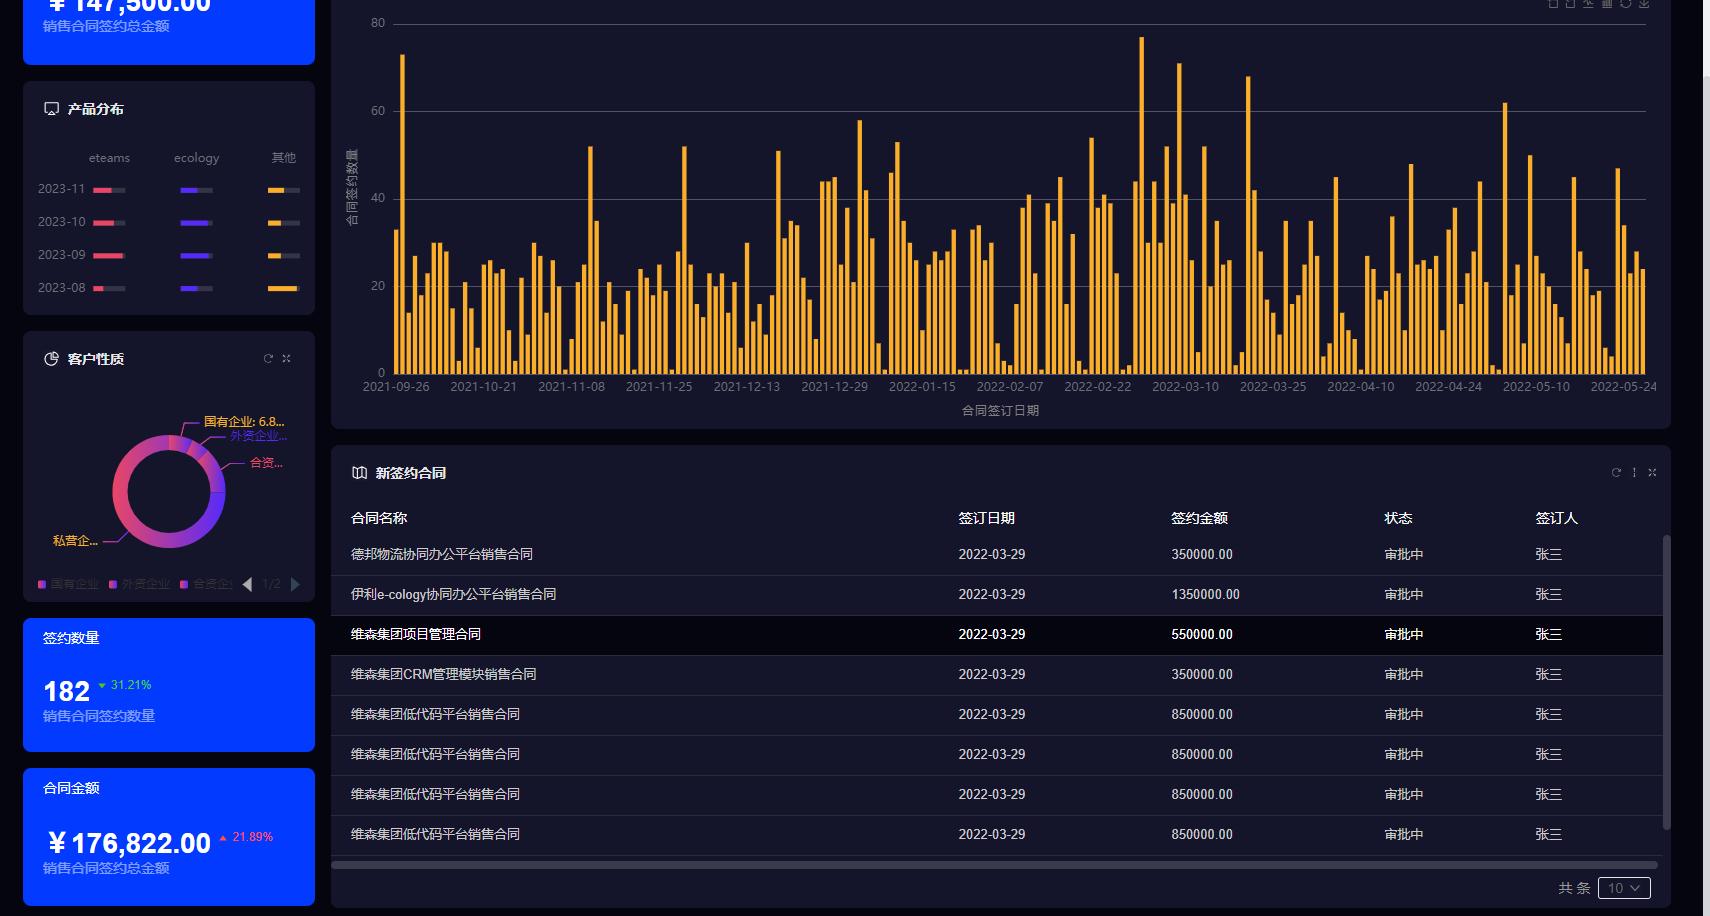1710x916 pixels.
Task: Click the 2023-11 eteams progress bar
Action: click(x=109, y=190)
